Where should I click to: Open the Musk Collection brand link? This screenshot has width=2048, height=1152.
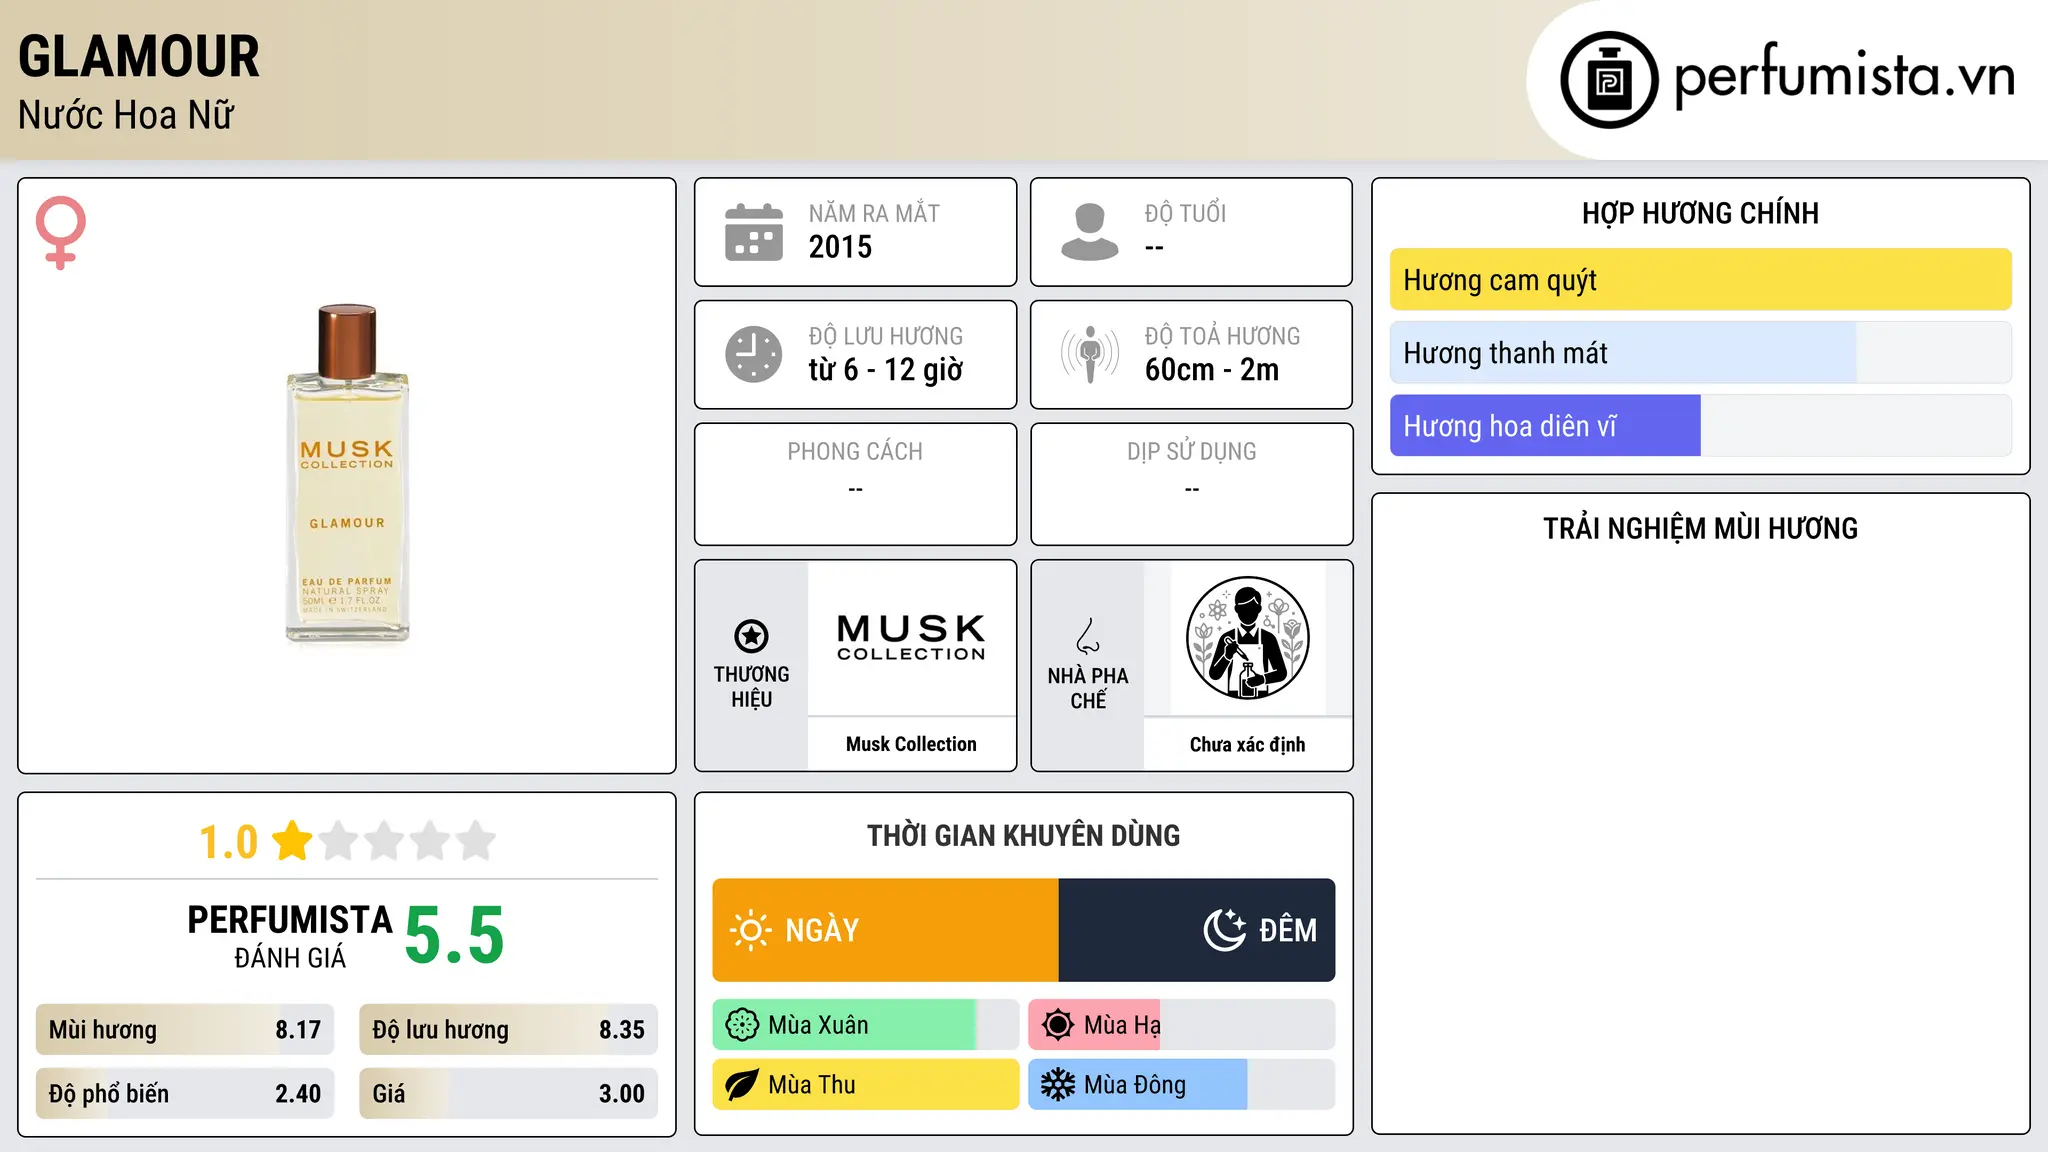(911, 744)
